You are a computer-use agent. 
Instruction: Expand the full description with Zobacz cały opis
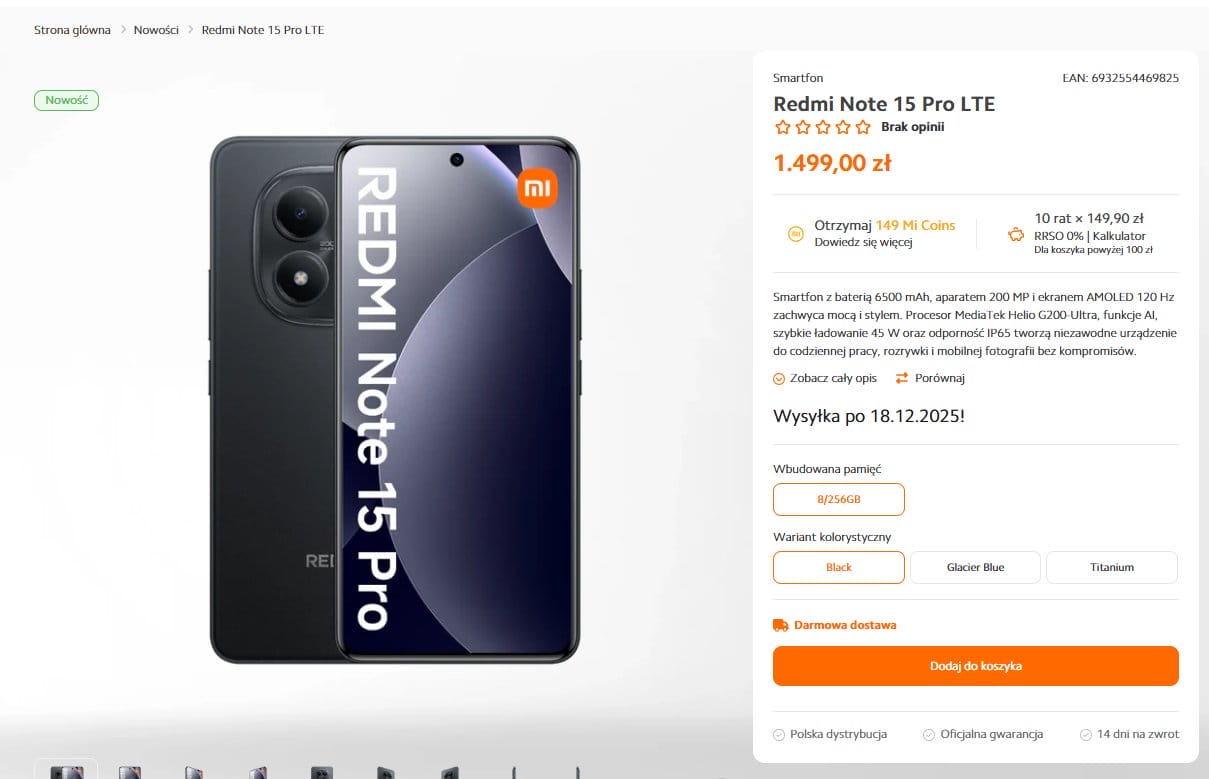832,378
